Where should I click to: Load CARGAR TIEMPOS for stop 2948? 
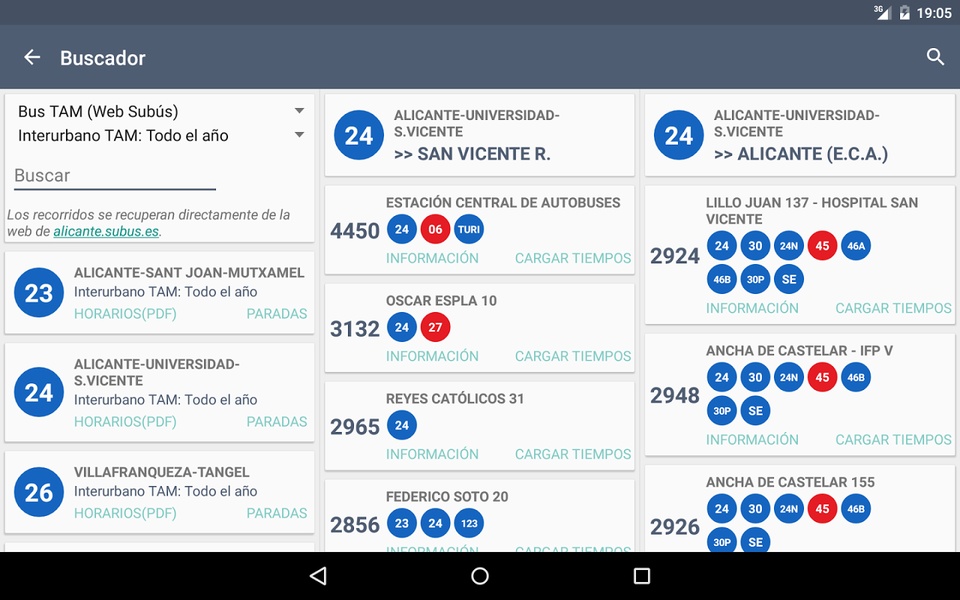893,440
